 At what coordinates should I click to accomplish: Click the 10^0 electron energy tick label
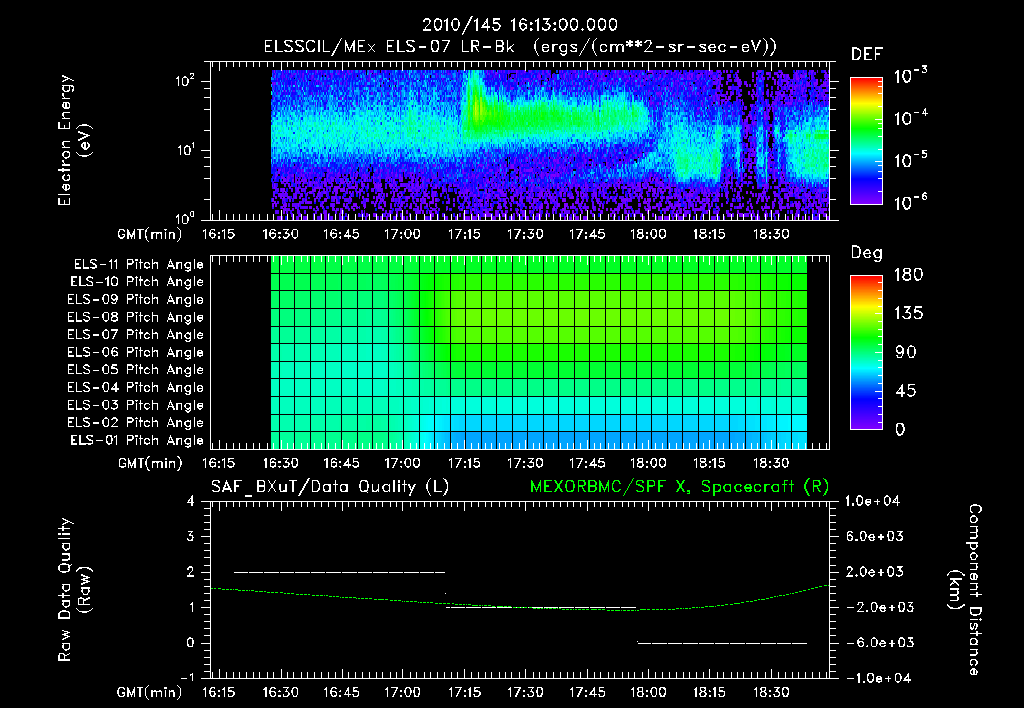[185, 218]
